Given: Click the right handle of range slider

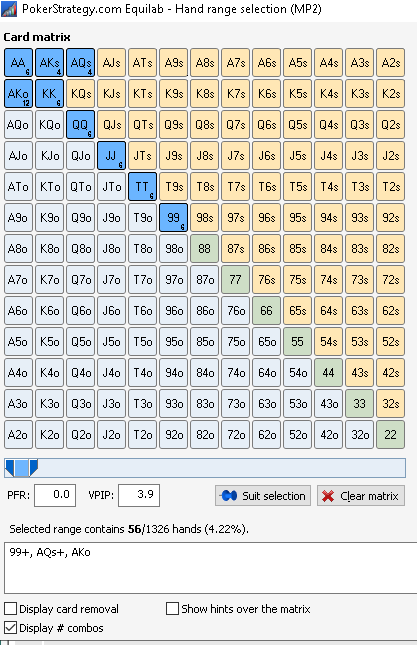Looking at the screenshot, I should click(x=34, y=468).
